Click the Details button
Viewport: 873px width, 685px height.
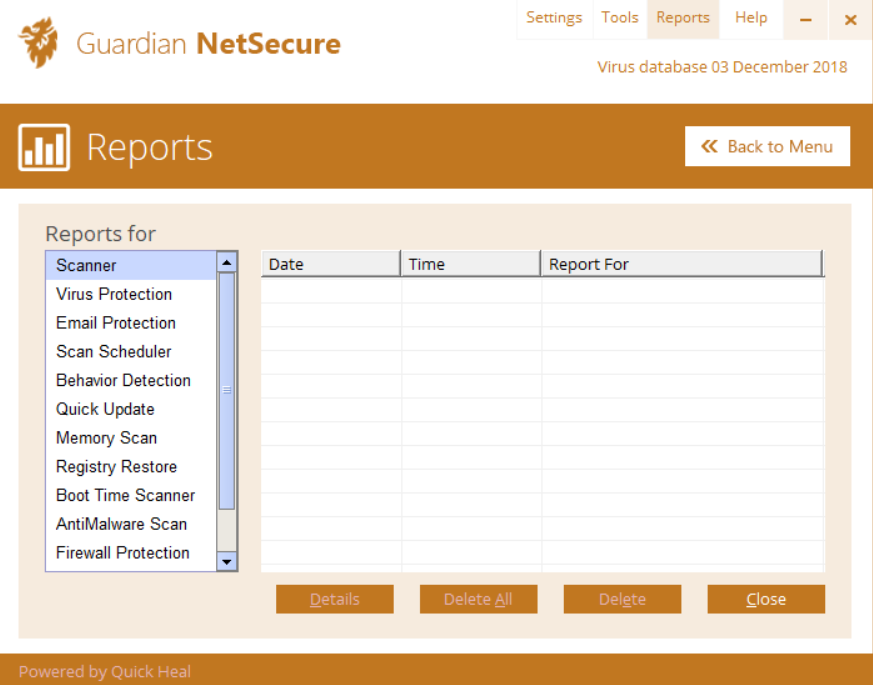(334, 599)
